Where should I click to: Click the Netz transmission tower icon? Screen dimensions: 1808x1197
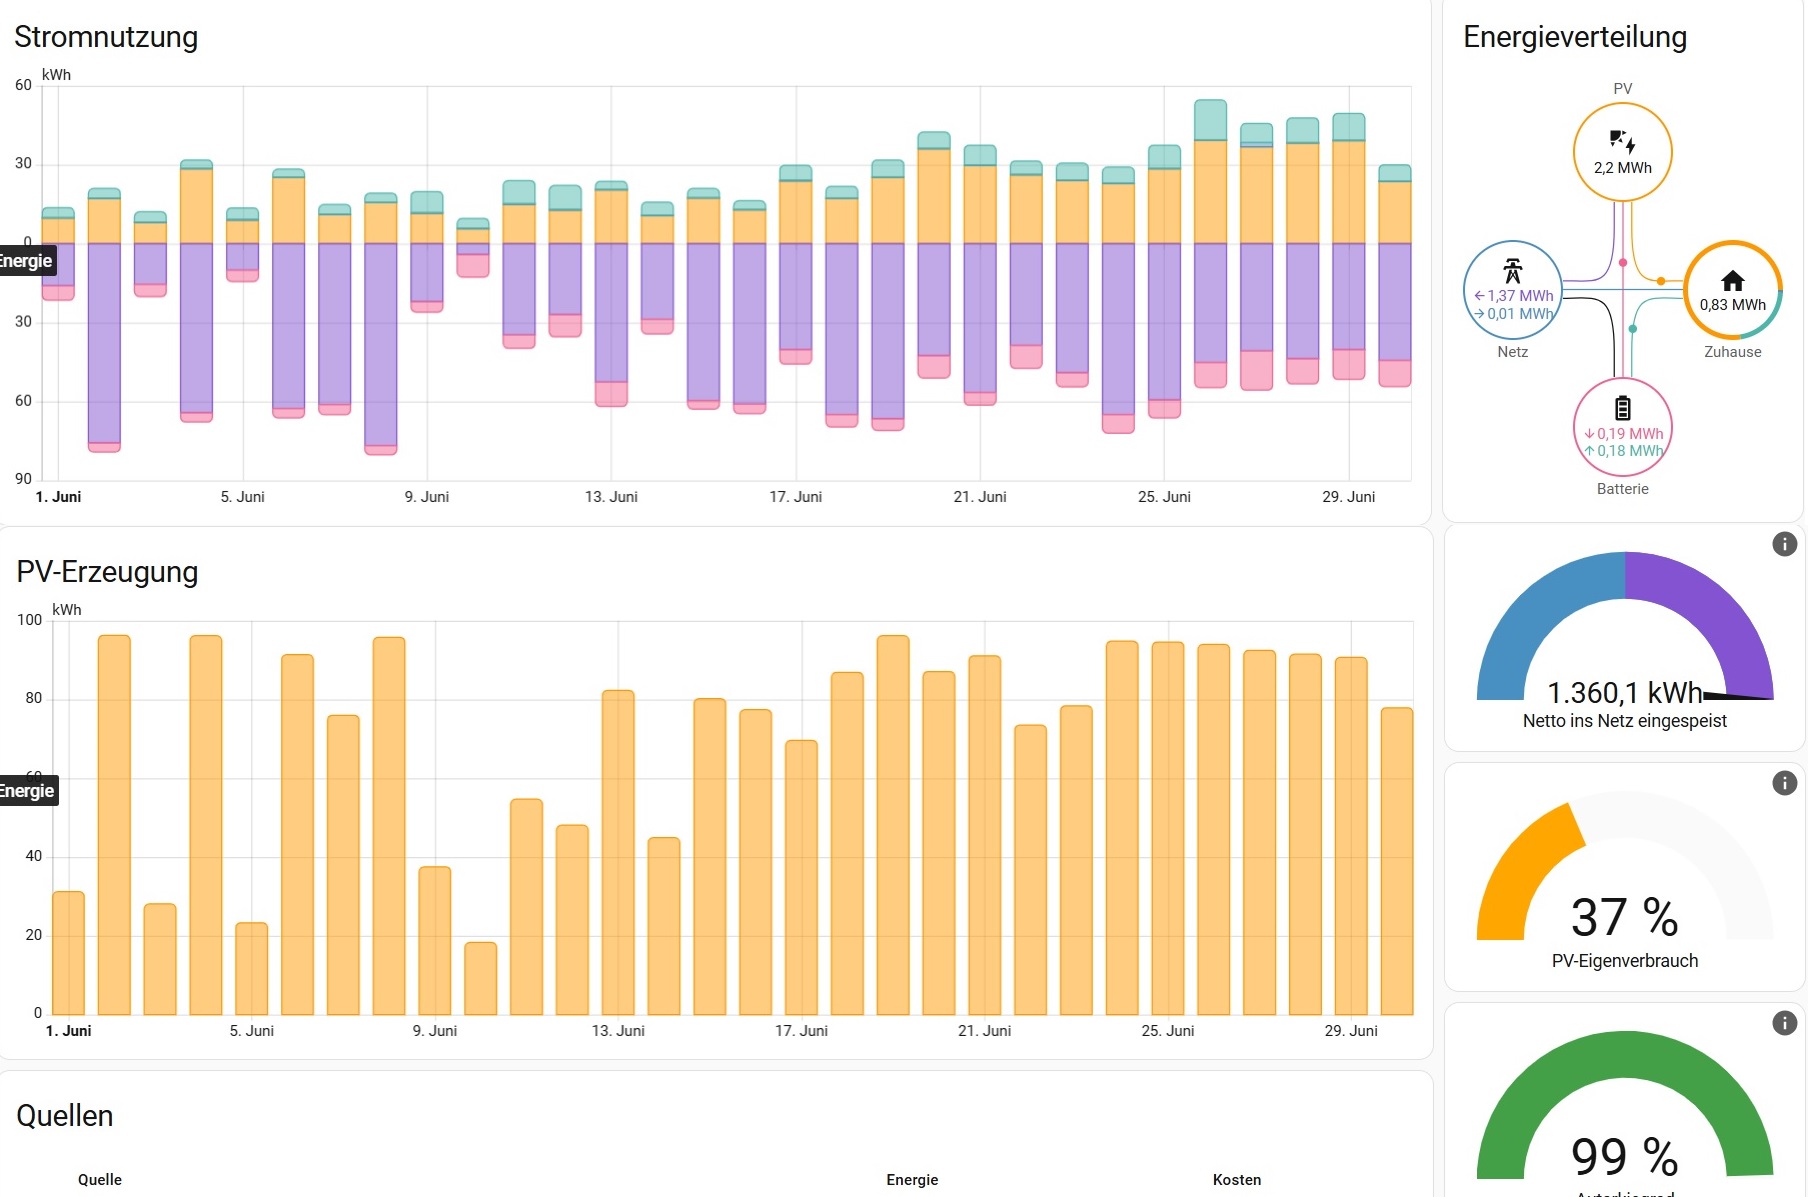[1512, 270]
